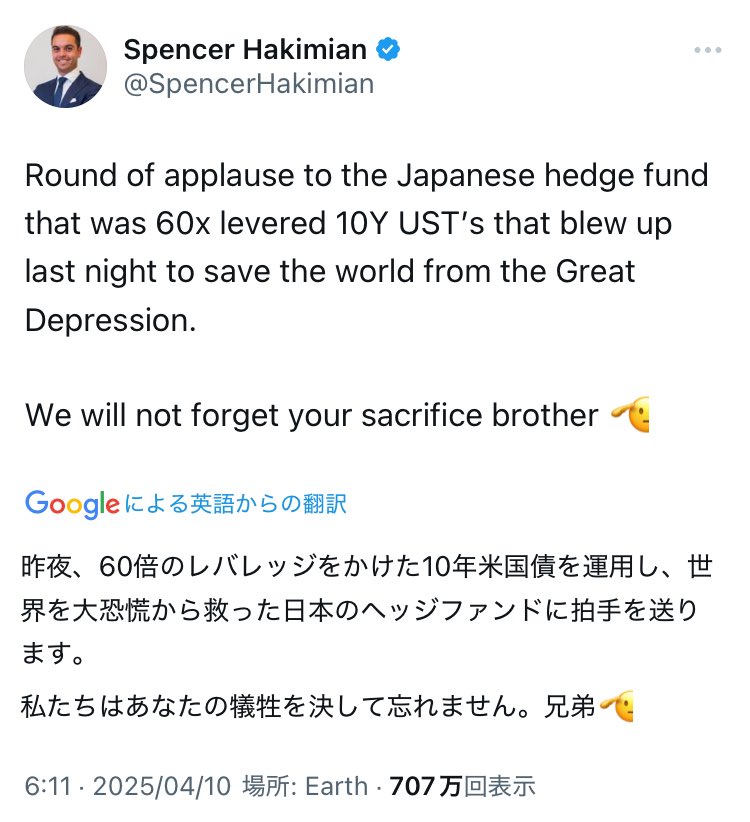Click ヘッジファンド in the translated text

pyautogui.click(x=442, y=609)
